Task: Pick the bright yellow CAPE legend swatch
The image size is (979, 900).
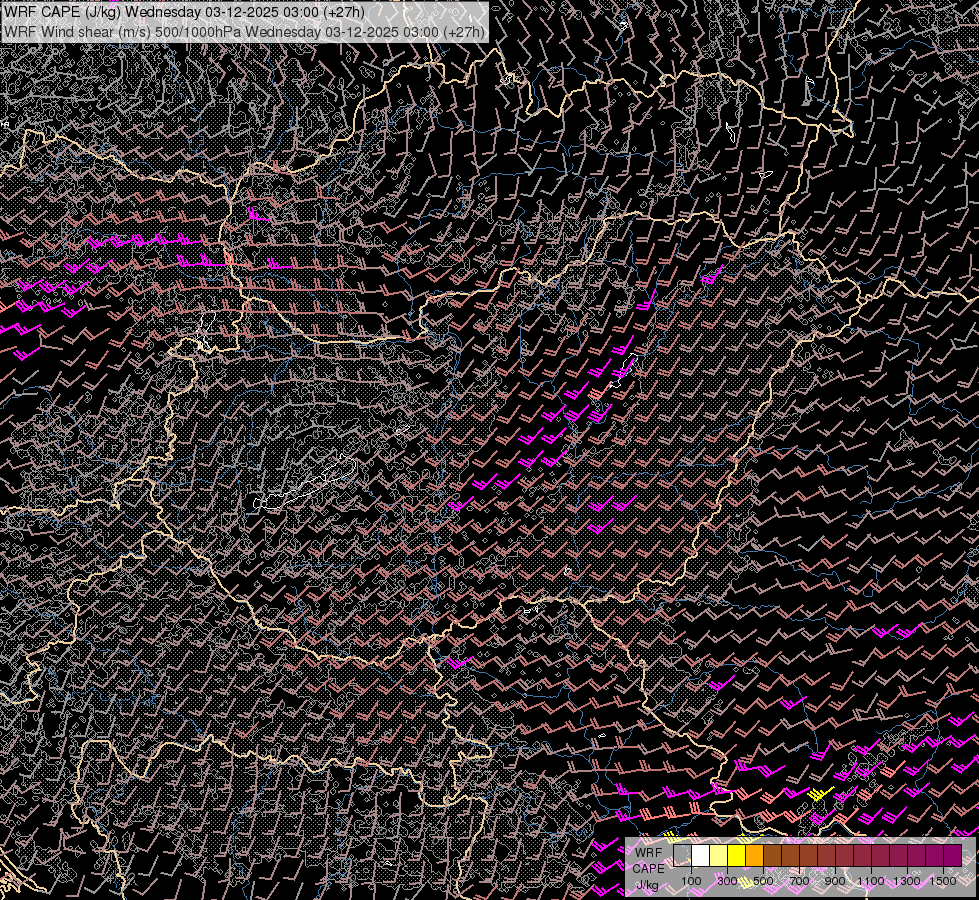Action: tap(737, 855)
